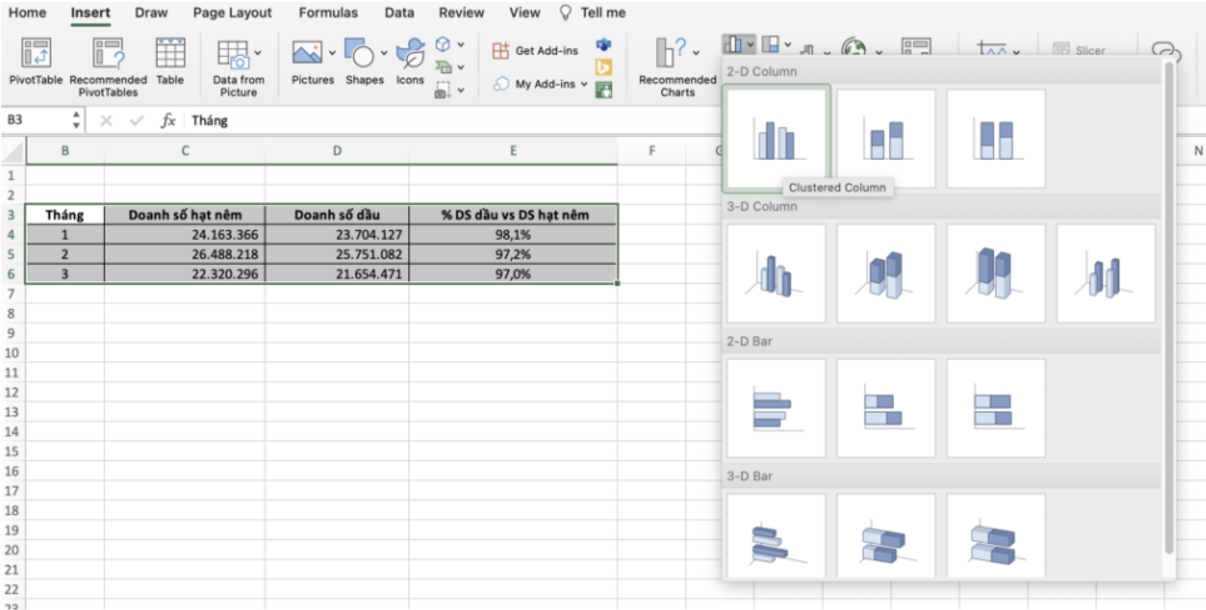The height and width of the screenshot is (610, 1206).
Task: Open the Visio Data Visualizer add-in
Action: coord(603,45)
